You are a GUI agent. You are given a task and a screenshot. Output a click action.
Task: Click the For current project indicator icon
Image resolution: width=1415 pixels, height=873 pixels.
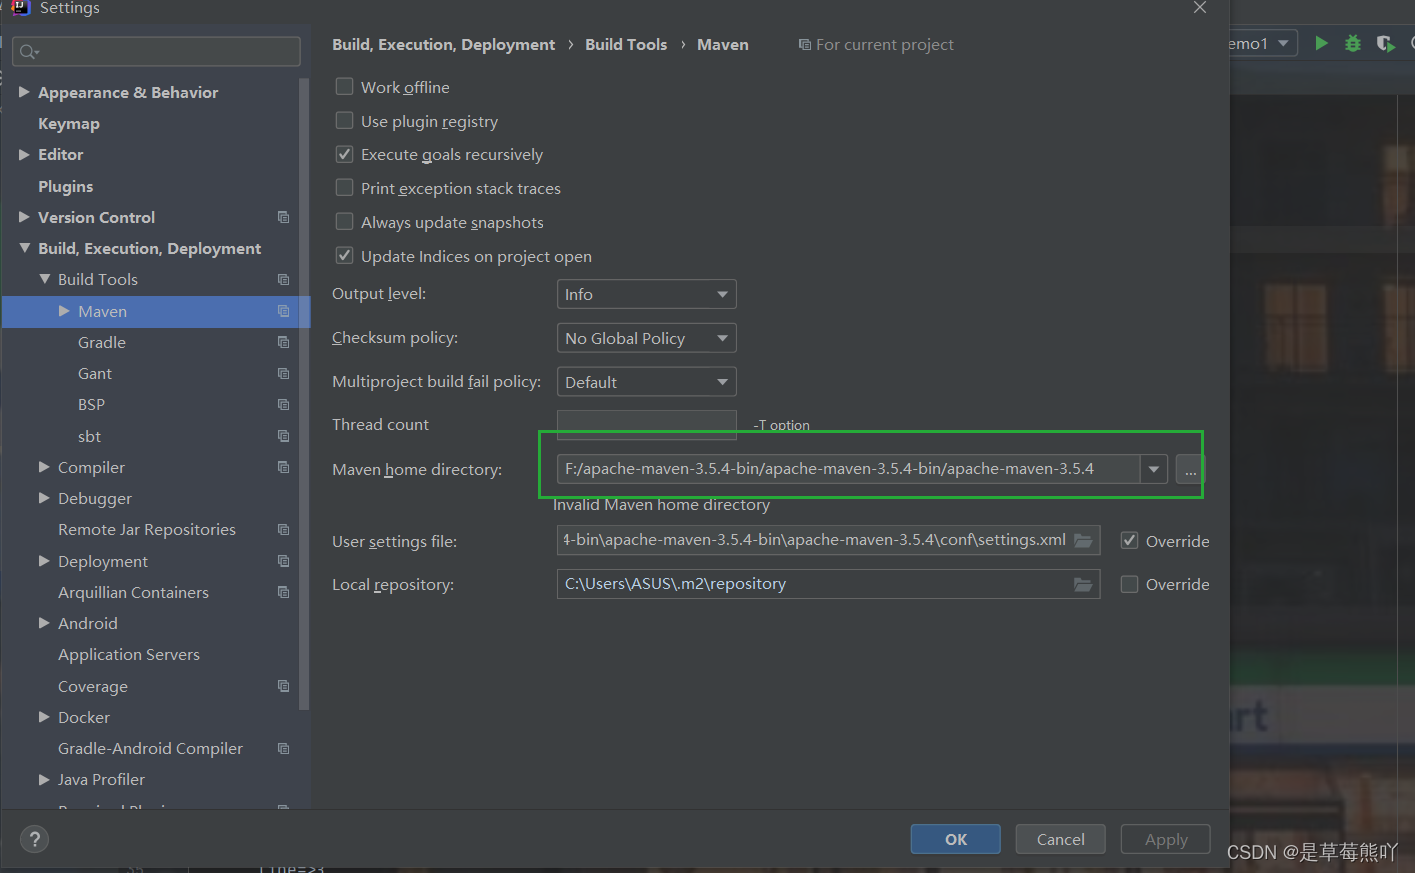tap(804, 44)
